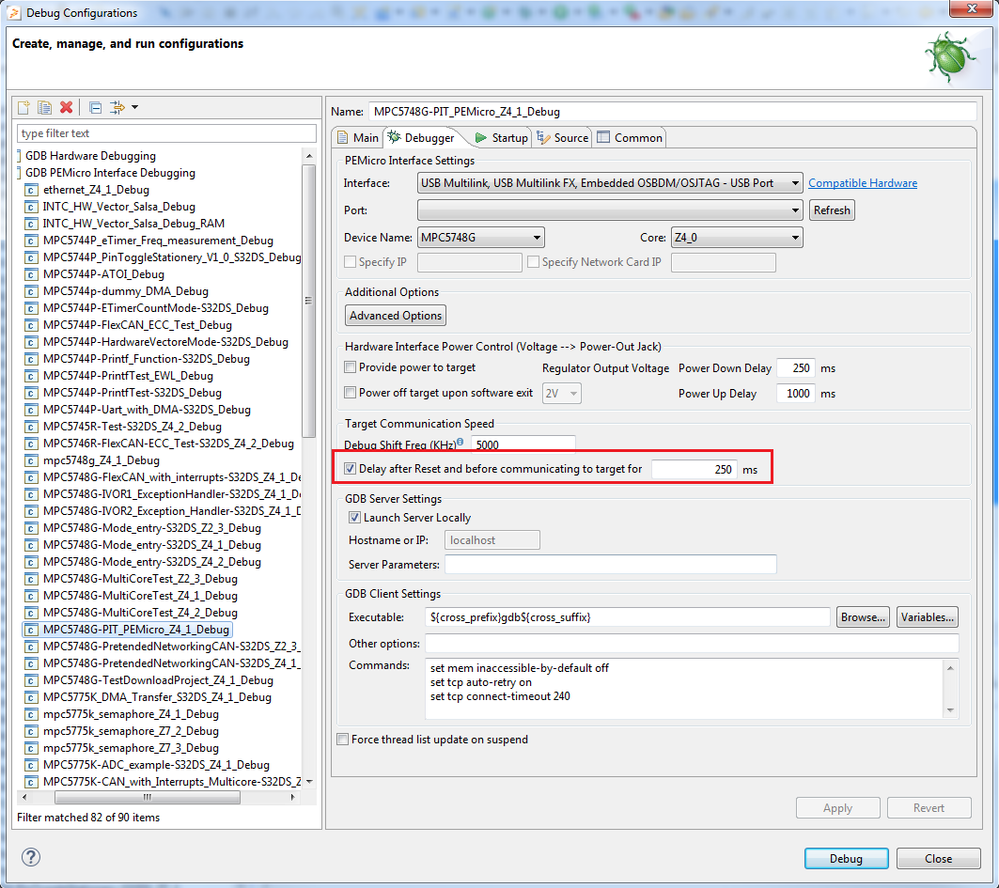Click the delay value 250 ms field
Screen dimensions: 999x888
[694, 469]
